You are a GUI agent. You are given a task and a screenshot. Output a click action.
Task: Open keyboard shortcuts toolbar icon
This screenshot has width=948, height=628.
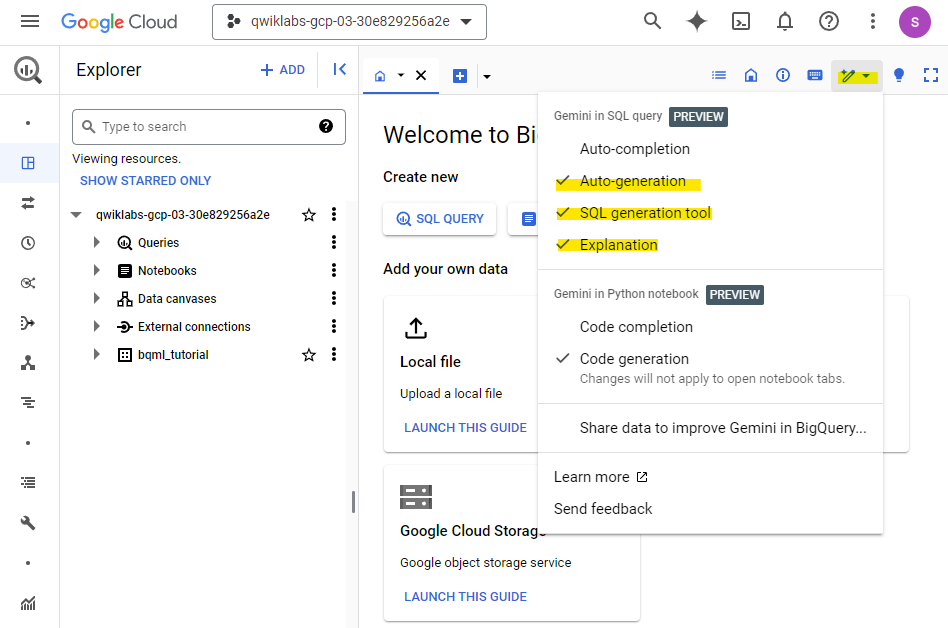click(815, 76)
